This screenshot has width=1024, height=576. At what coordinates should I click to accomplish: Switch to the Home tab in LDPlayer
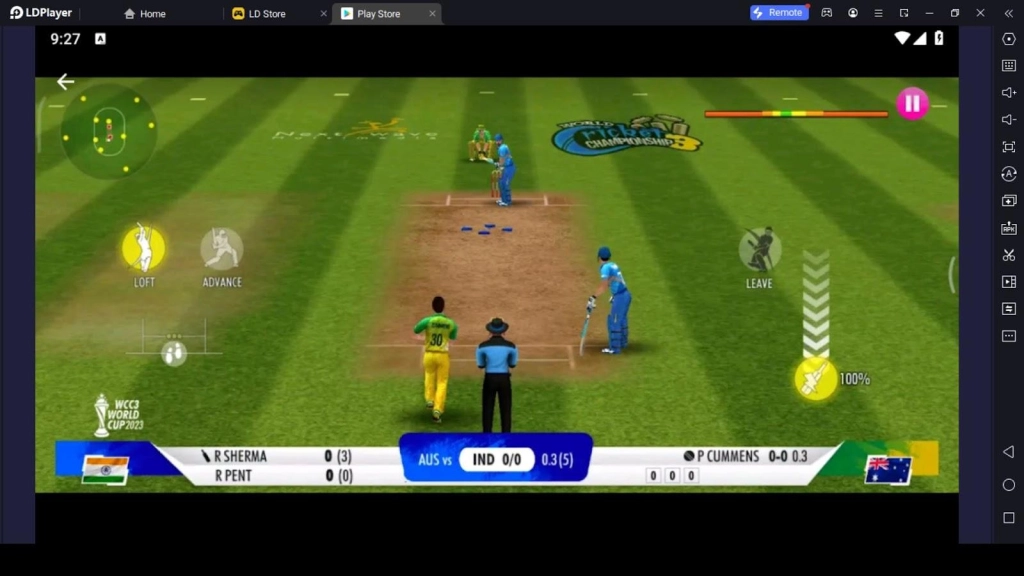(145, 13)
